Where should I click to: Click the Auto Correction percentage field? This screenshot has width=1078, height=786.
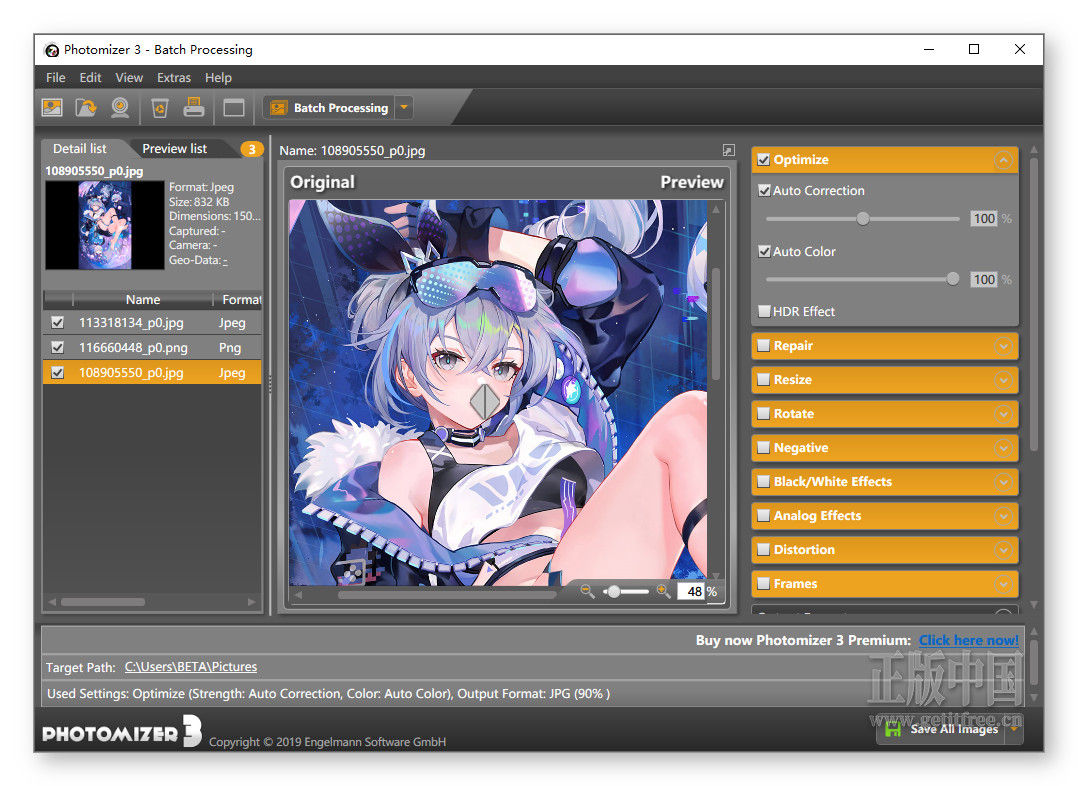984,219
